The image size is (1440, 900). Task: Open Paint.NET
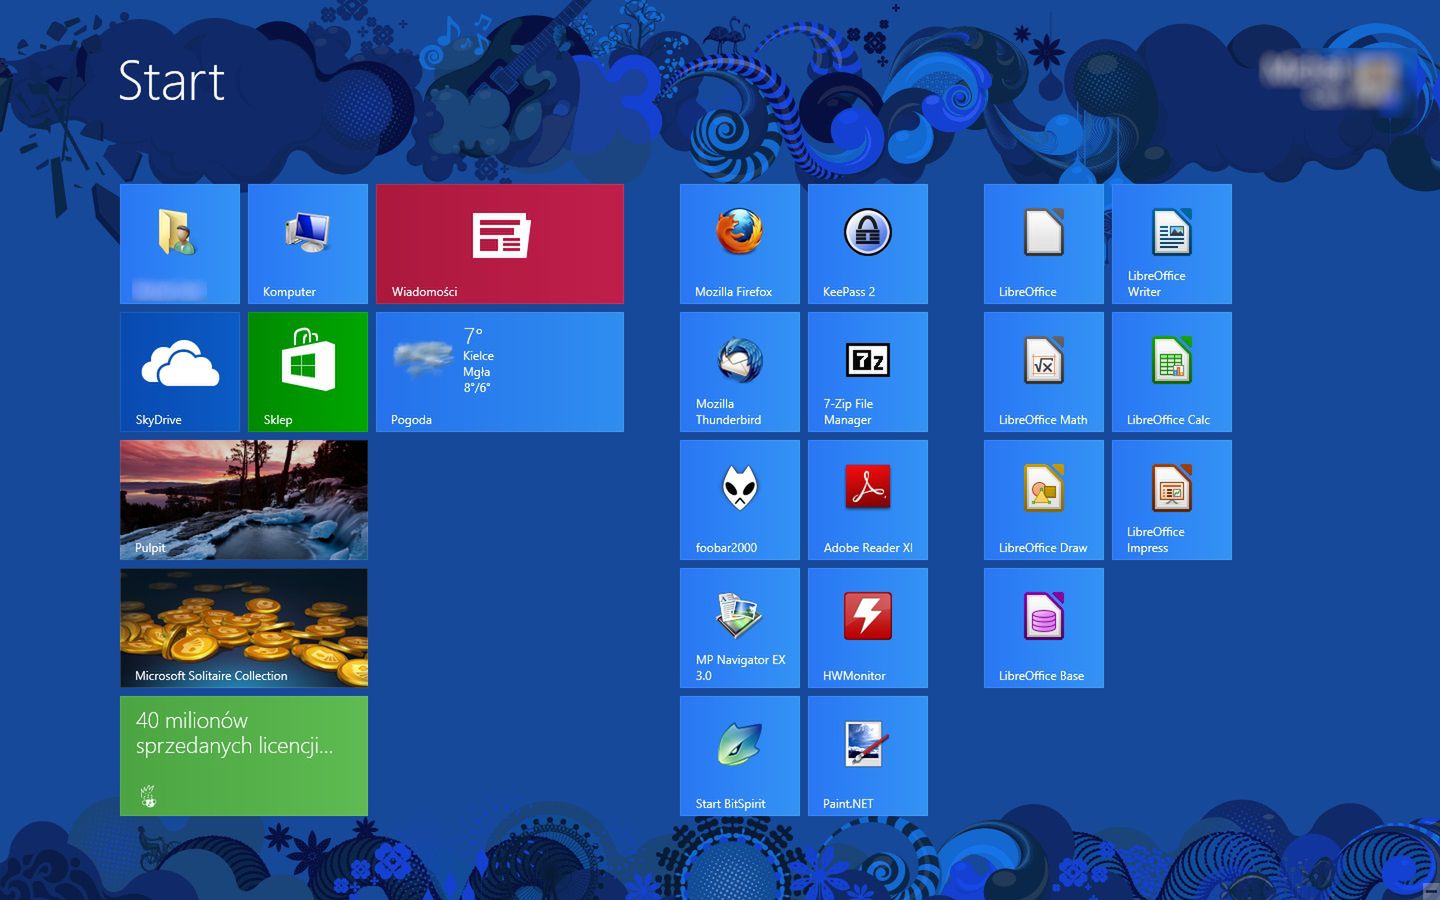[x=868, y=756]
